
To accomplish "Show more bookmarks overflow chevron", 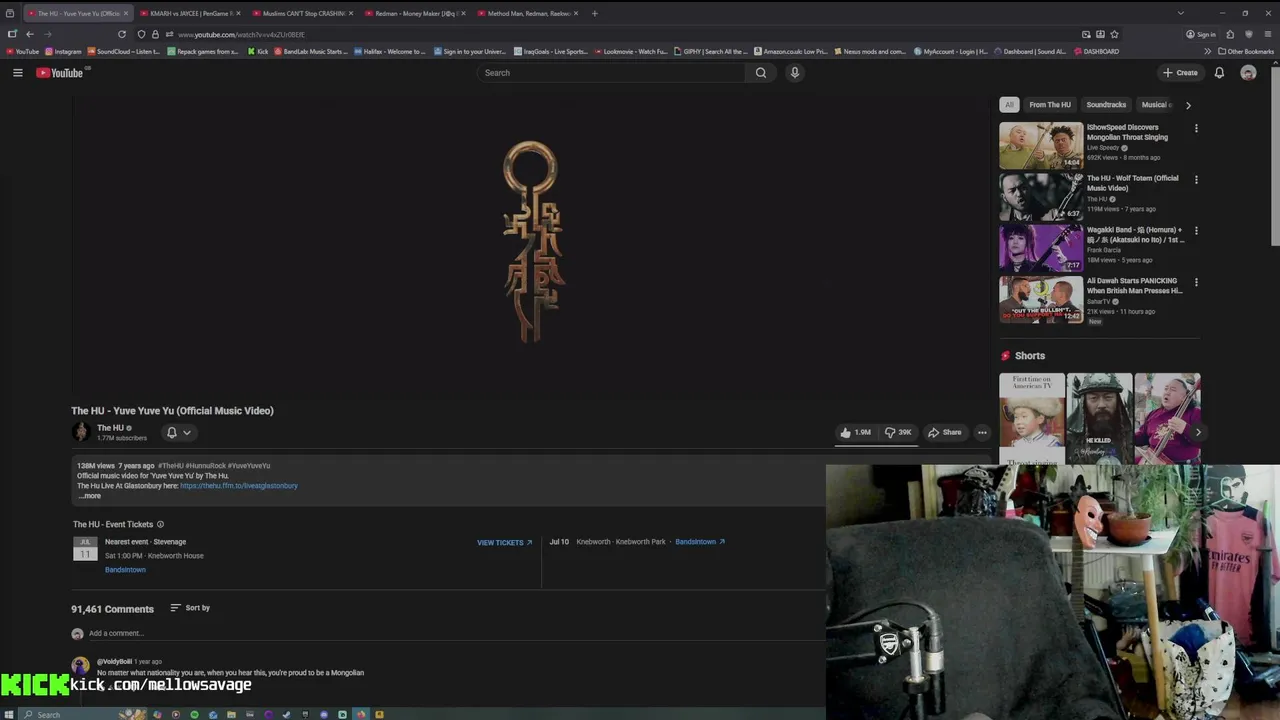I will pos(1207,51).
